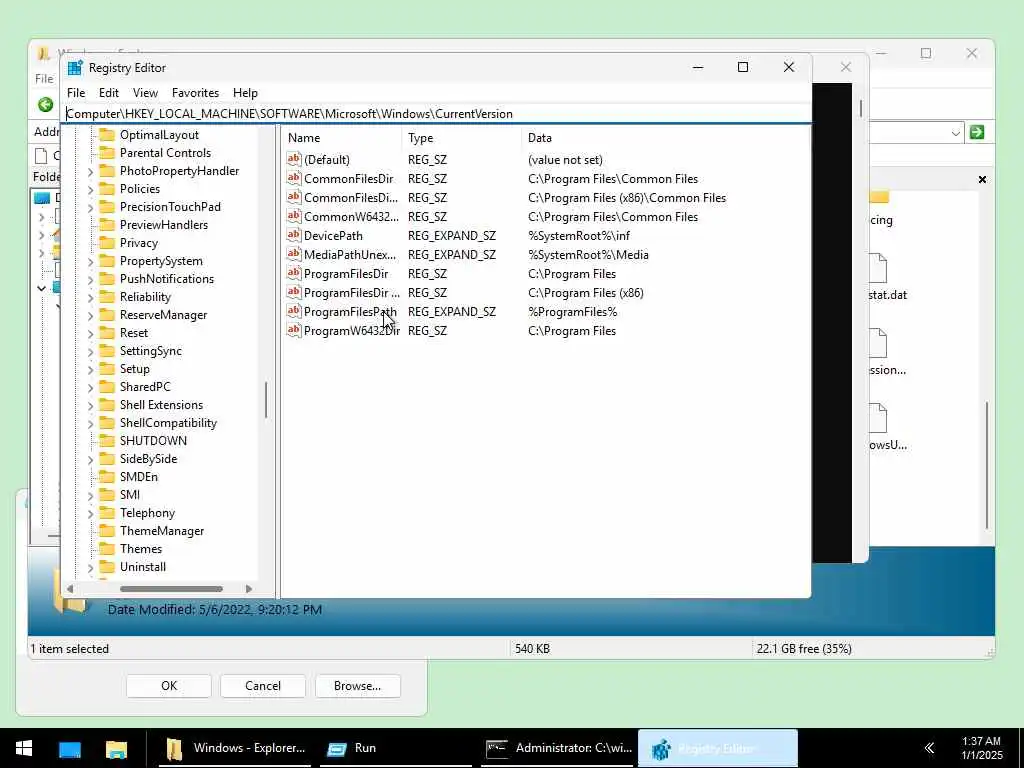Click the Privacy folder icon
1024x768 pixels.
click(107, 243)
